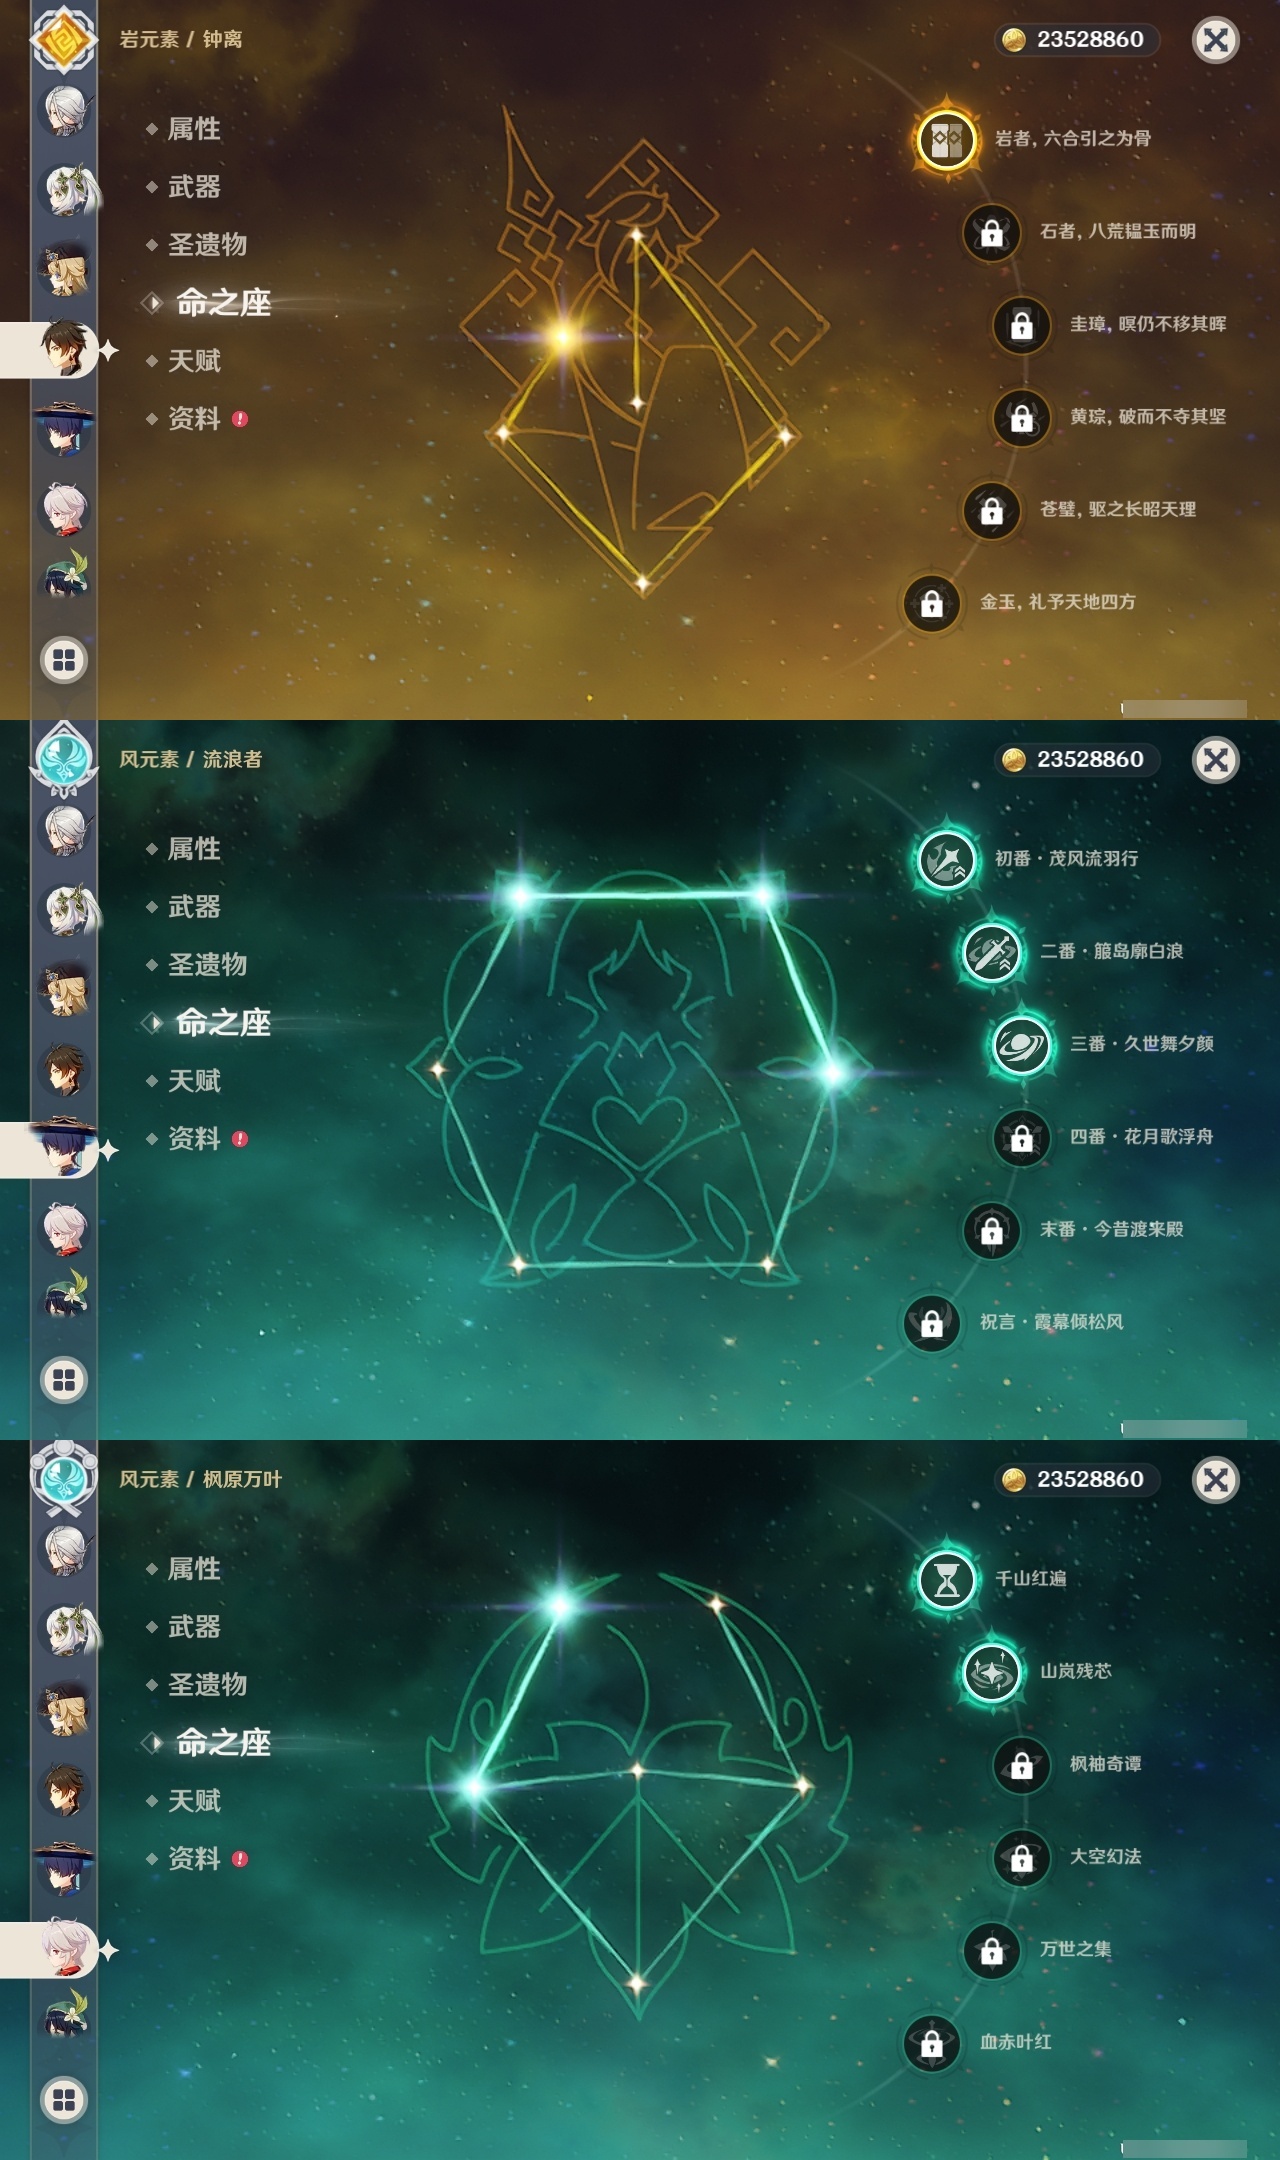Click the locked 血赤叶红 constellation icon
The width and height of the screenshot is (1280, 2160).
click(931, 2043)
